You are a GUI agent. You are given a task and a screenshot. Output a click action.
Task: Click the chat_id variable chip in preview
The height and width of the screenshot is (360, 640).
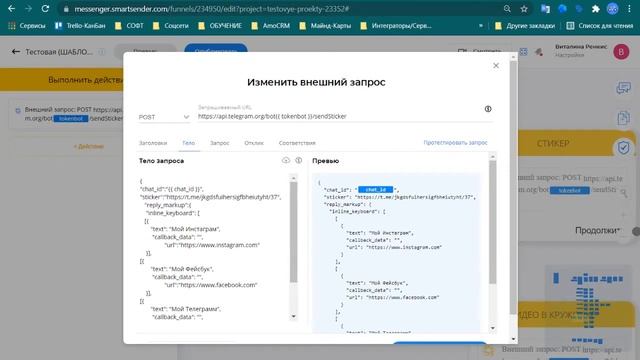coord(376,189)
